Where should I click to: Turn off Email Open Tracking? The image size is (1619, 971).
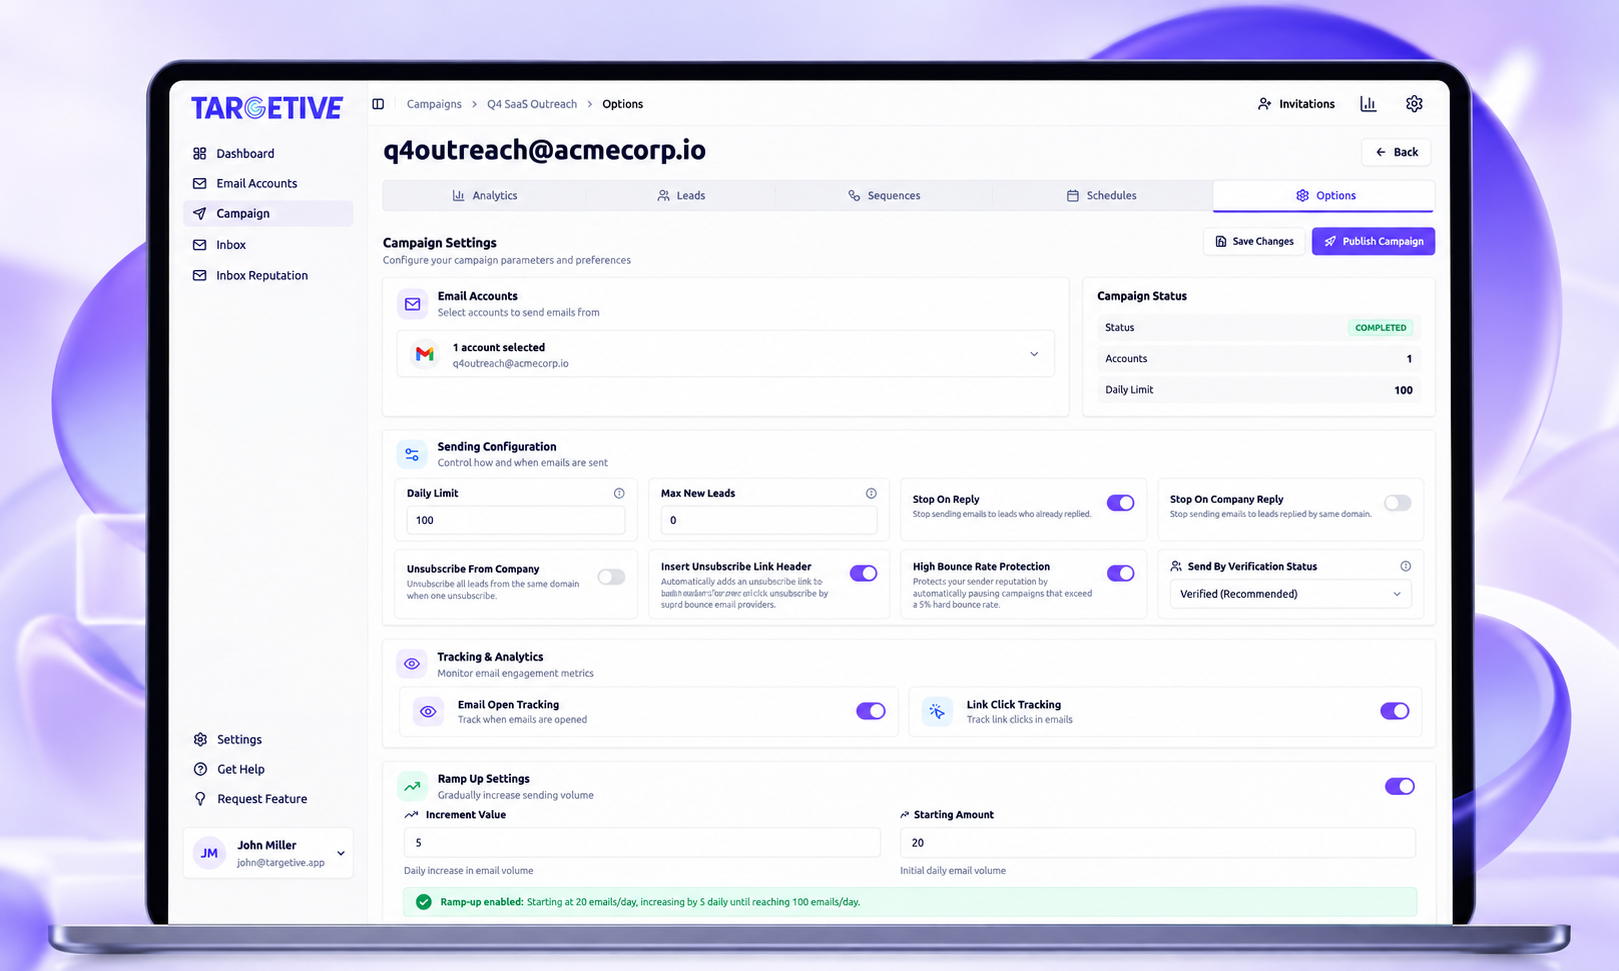[870, 711]
